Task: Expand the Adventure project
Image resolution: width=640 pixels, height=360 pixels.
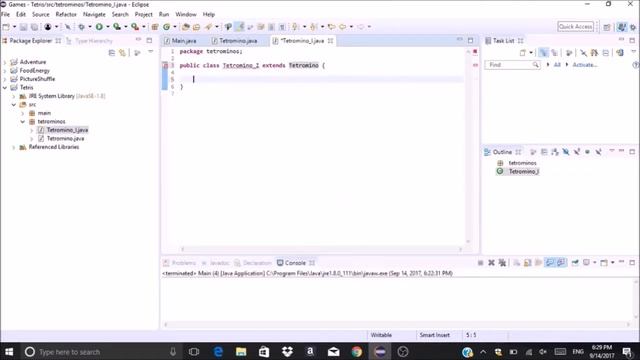Action: (5, 62)
